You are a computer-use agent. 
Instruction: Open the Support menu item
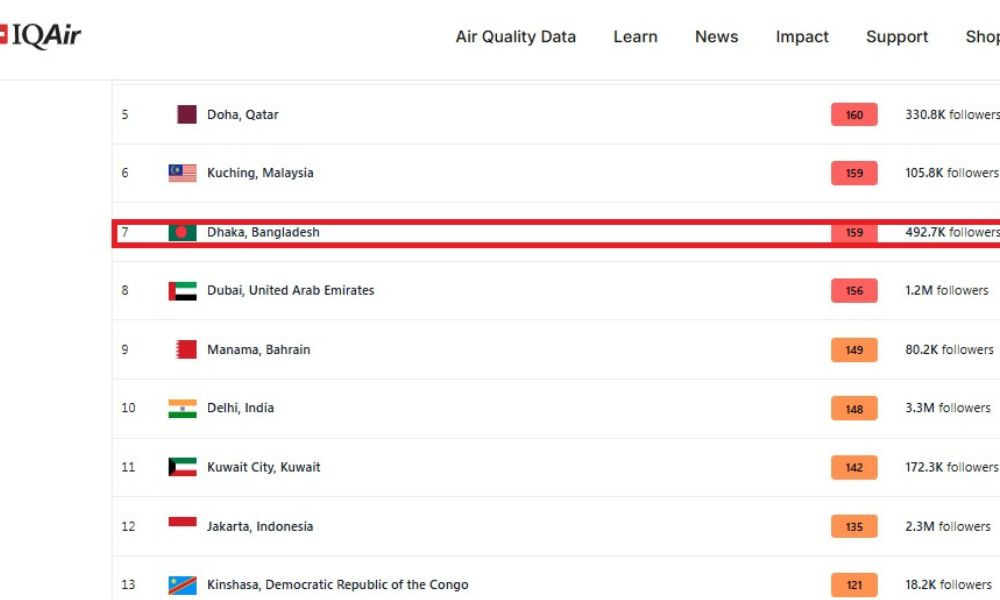click(x=897, y=37)
